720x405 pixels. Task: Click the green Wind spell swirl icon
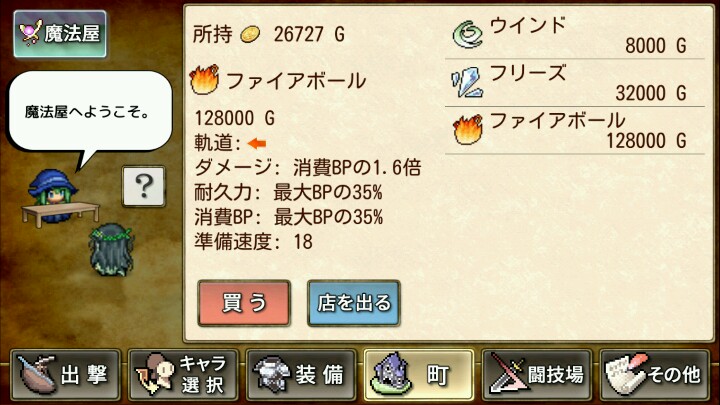467,34
